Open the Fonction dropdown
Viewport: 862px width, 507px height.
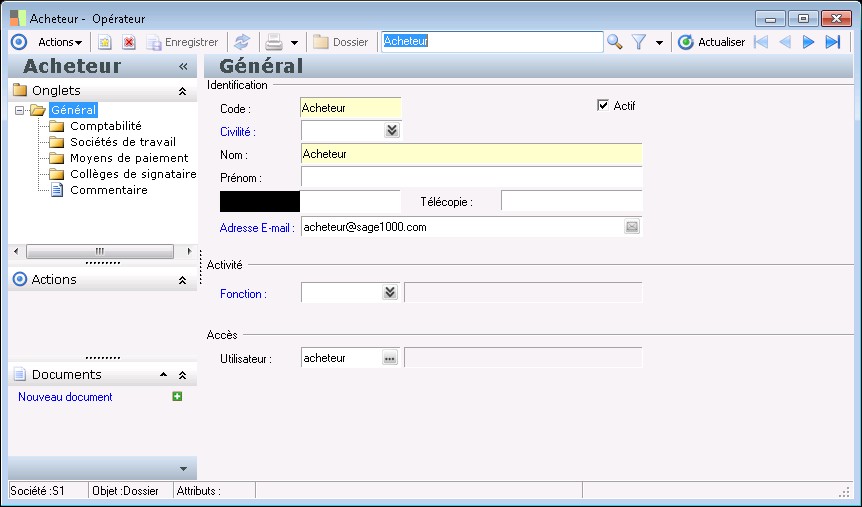[390, 292]
